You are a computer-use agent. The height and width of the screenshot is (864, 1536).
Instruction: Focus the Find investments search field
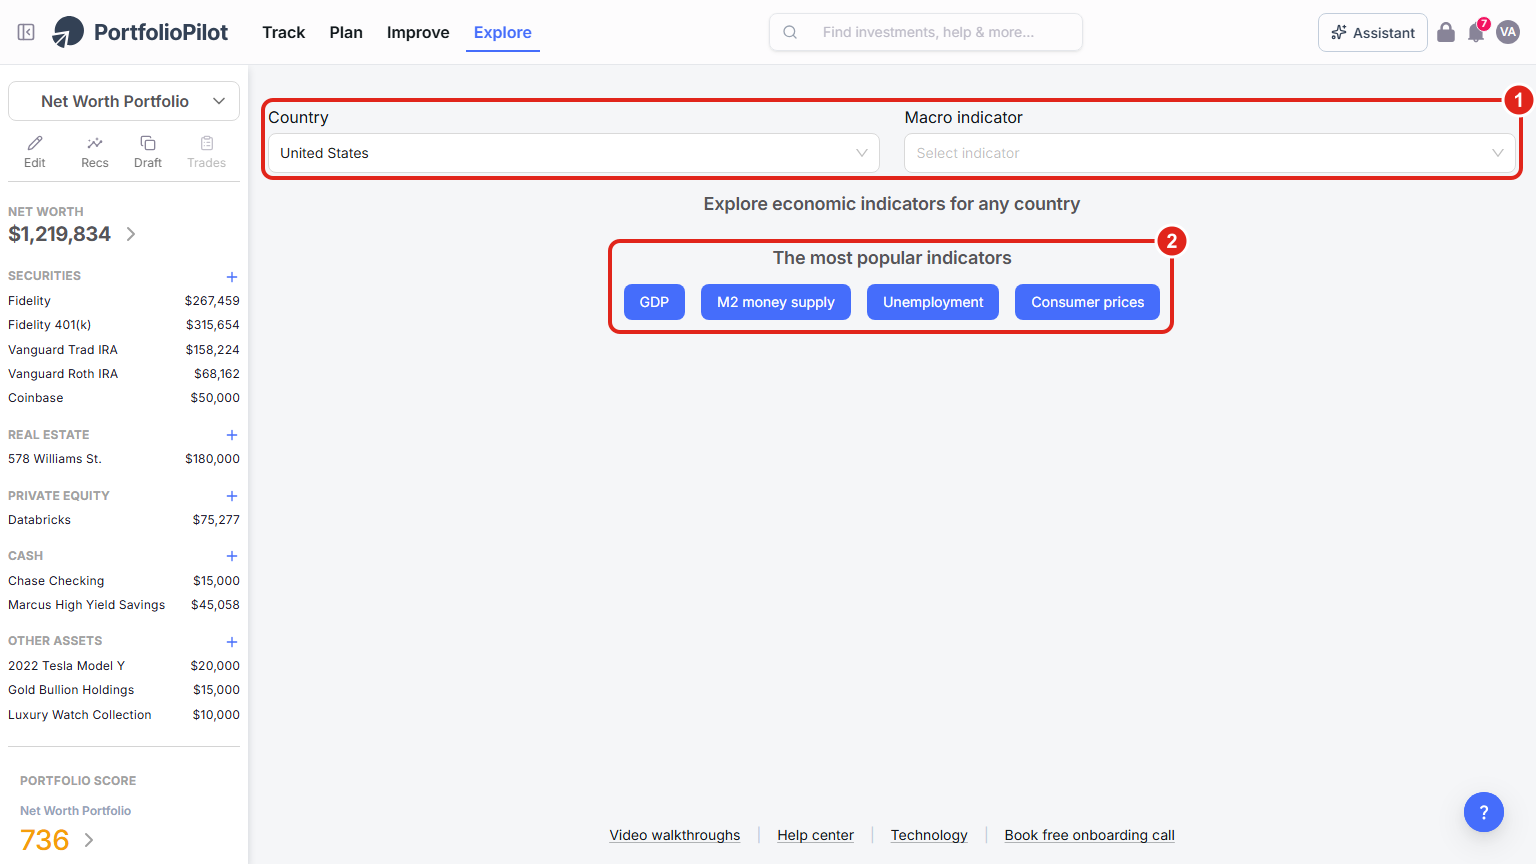coord(926,32)
